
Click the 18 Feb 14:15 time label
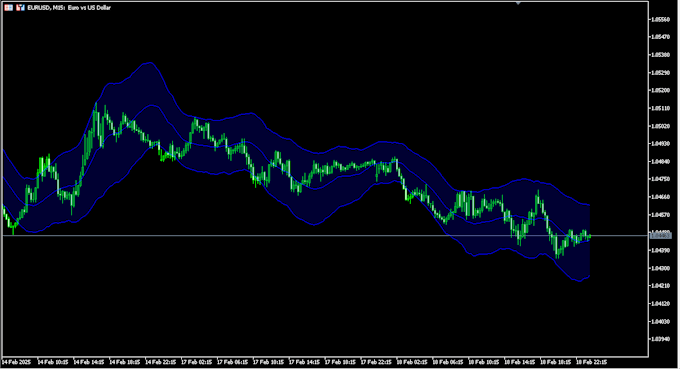(520, 362)
